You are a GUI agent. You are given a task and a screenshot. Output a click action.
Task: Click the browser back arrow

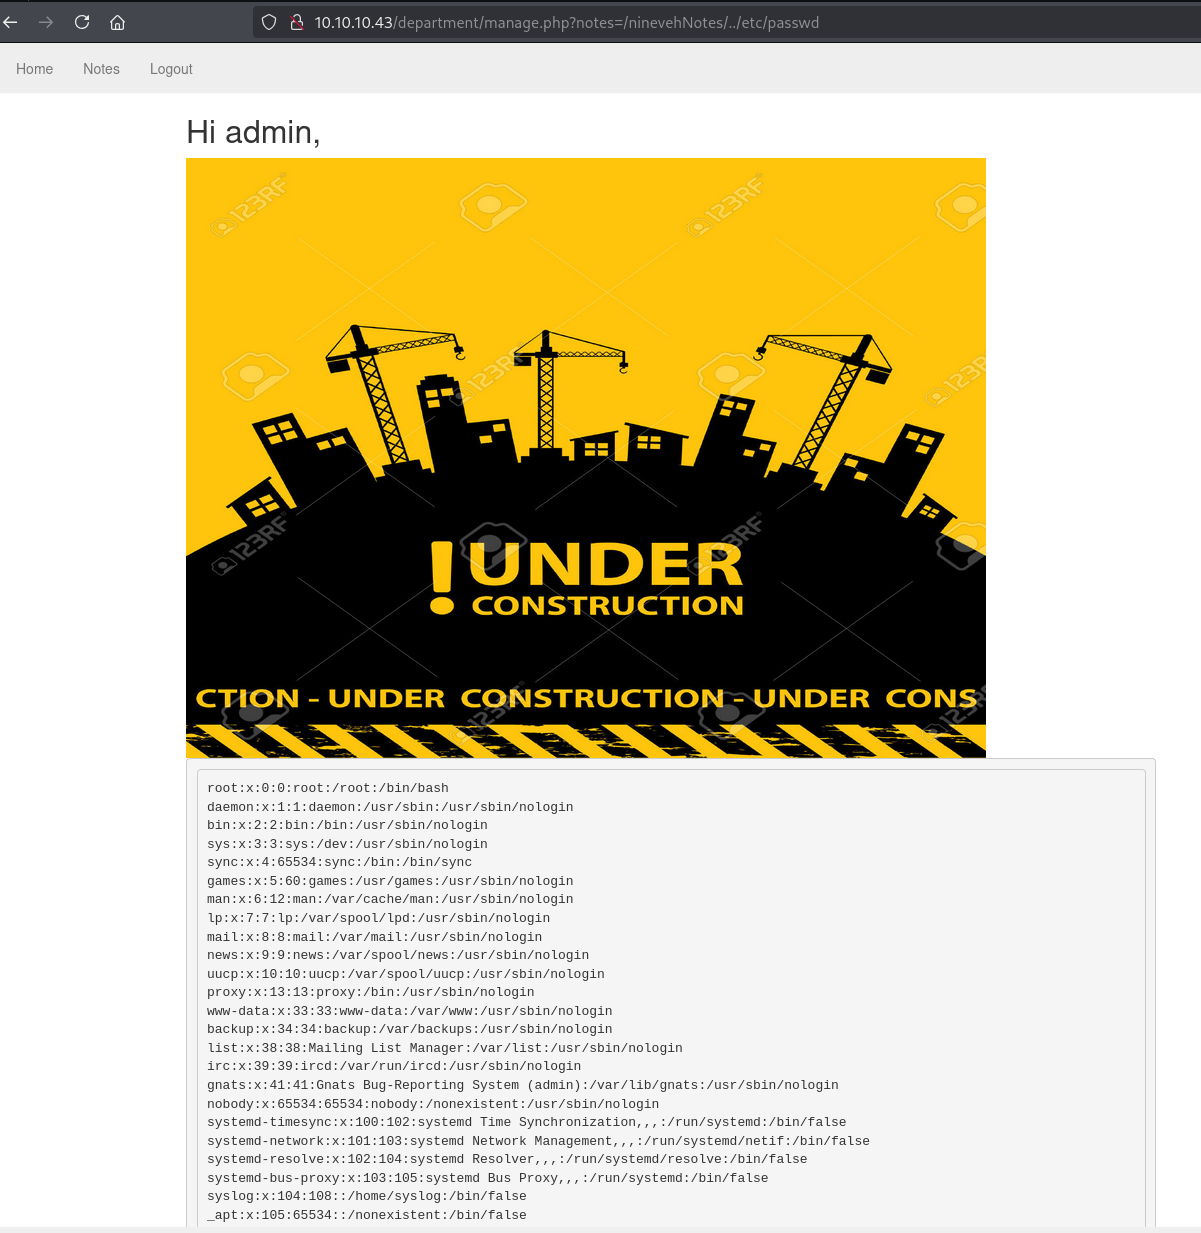(x=10, y=22)
